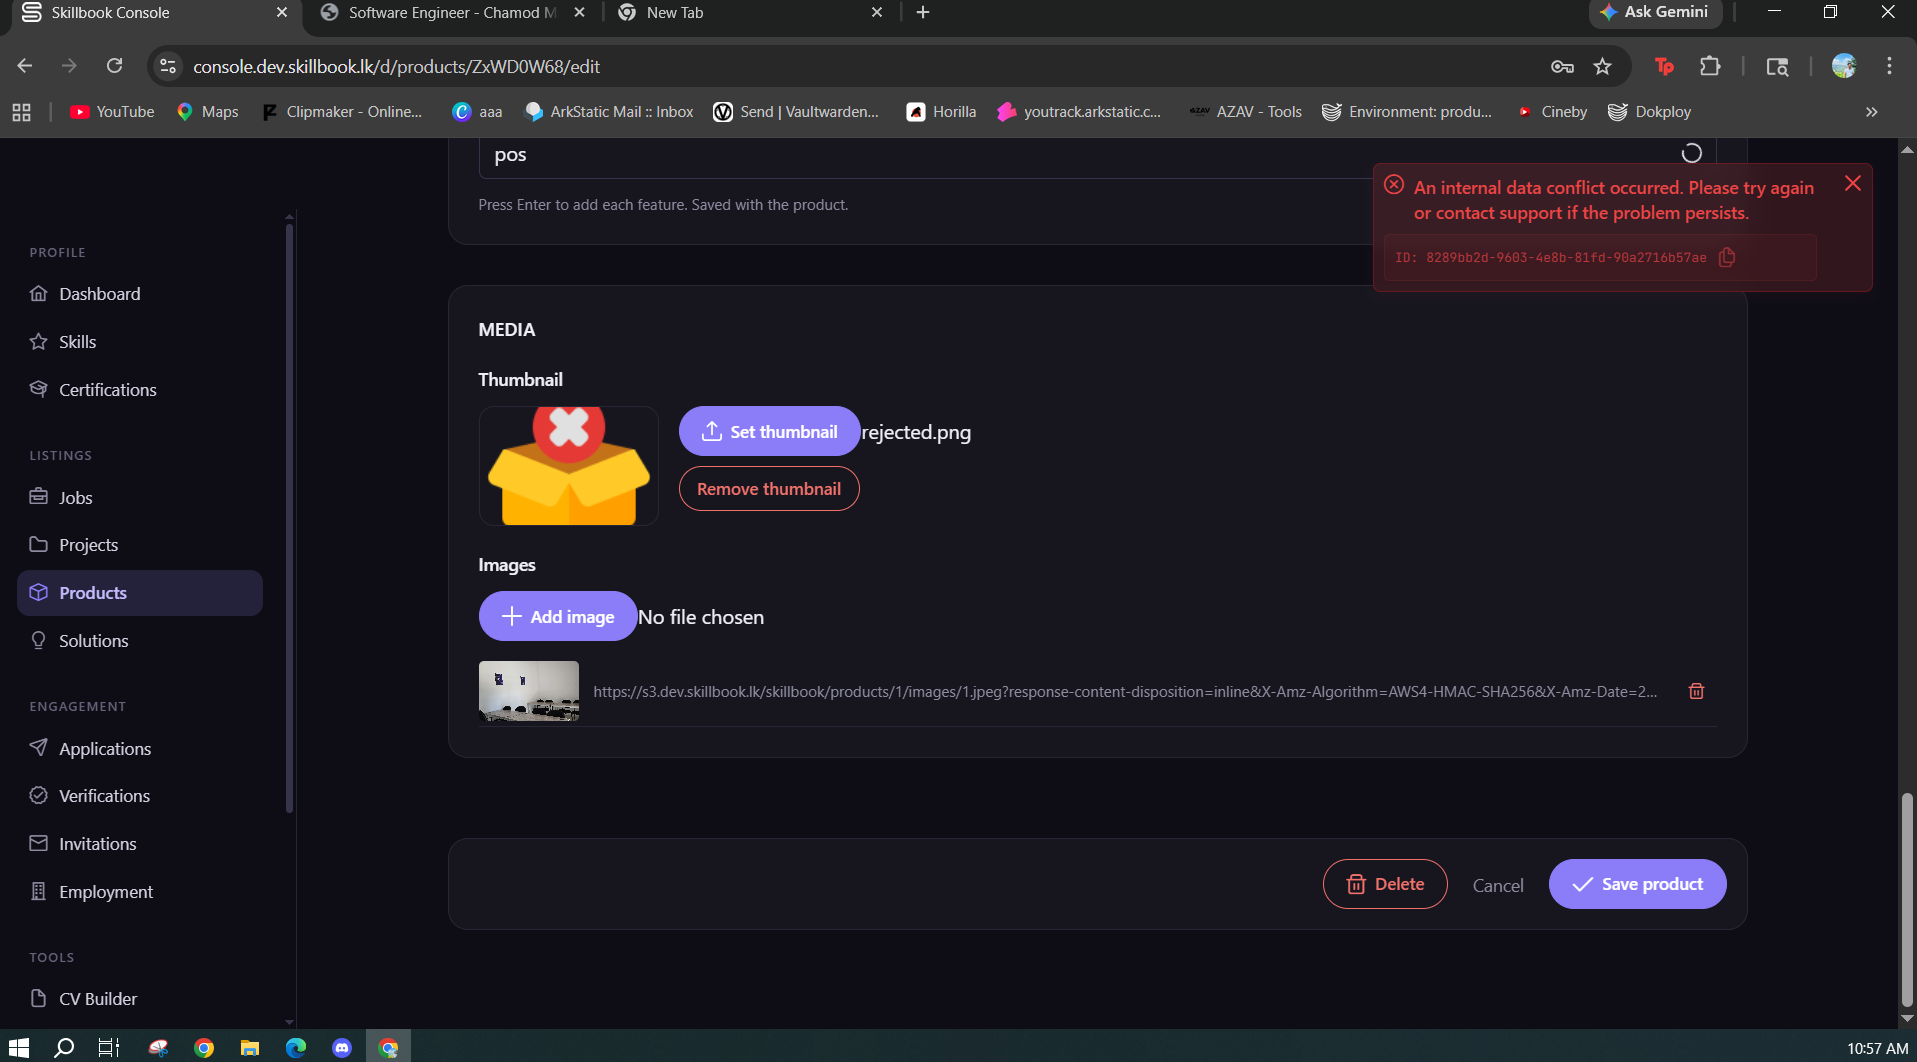Screen dimensions: 1917x1062
Task: Switch to the Software Engineer browser tab
Action: pyautogui.click(x=452, y=13)
